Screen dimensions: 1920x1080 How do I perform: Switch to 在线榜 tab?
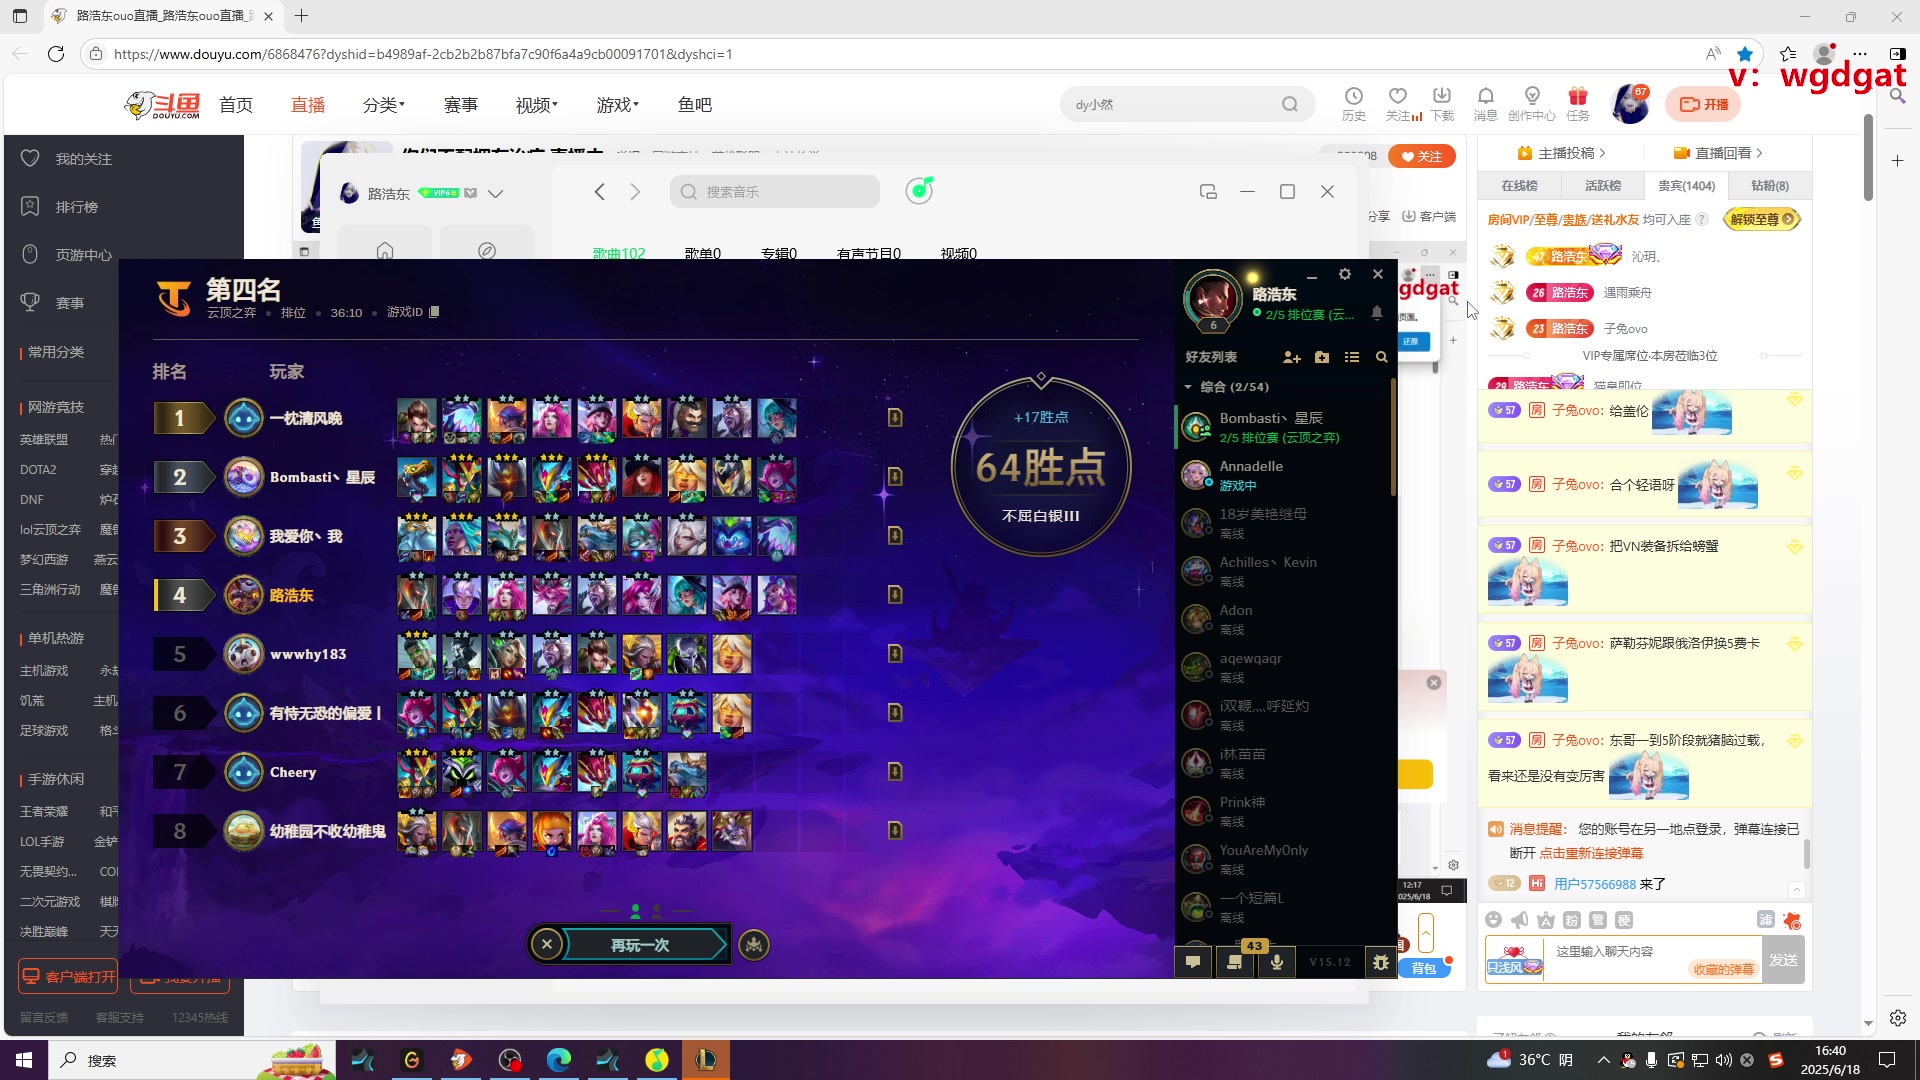1519,186
